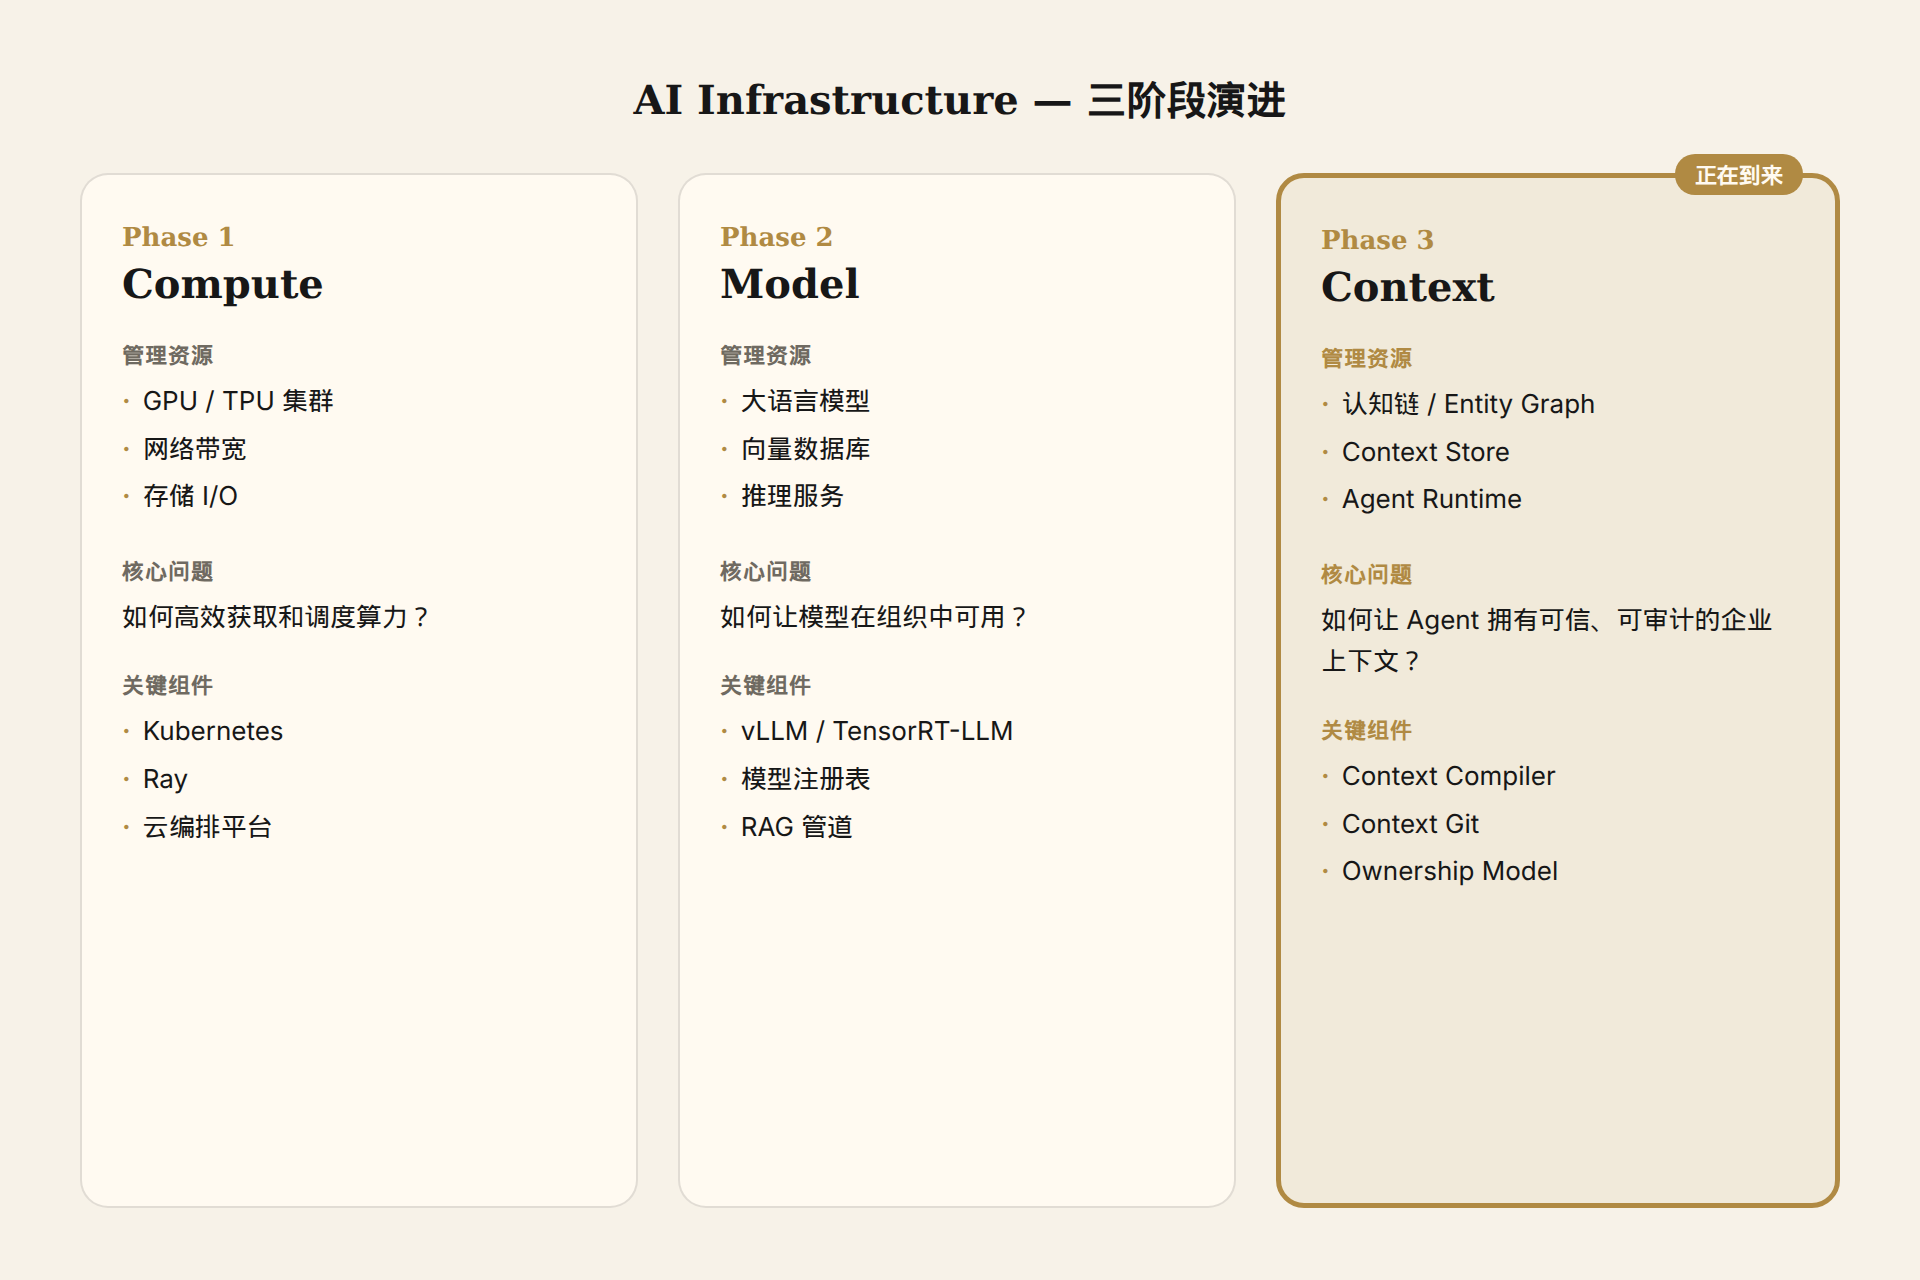Click the 'Model' heading

point(789,284)
